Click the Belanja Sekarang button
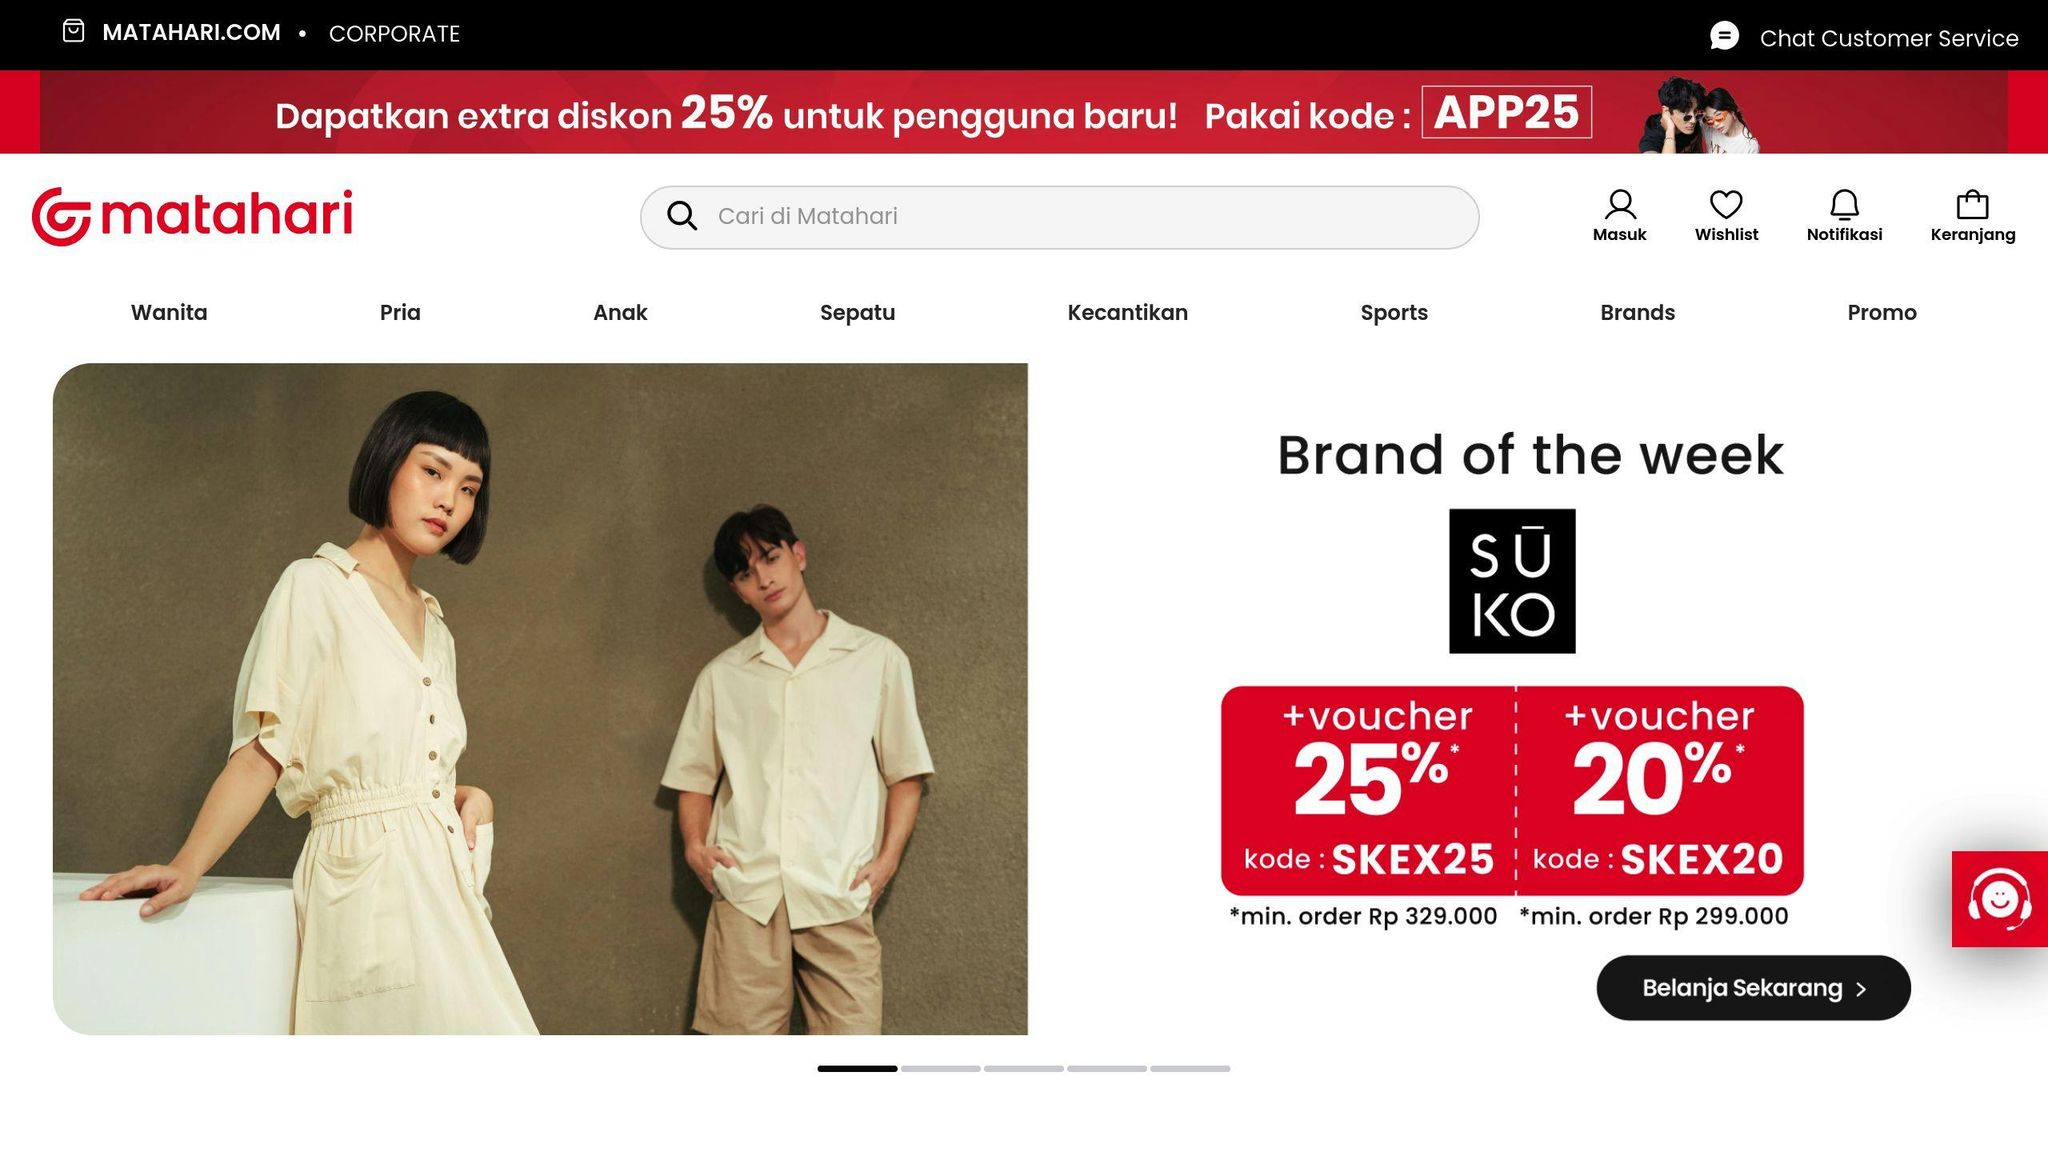The image size is (2048, 1152). tap(1753, 987)
